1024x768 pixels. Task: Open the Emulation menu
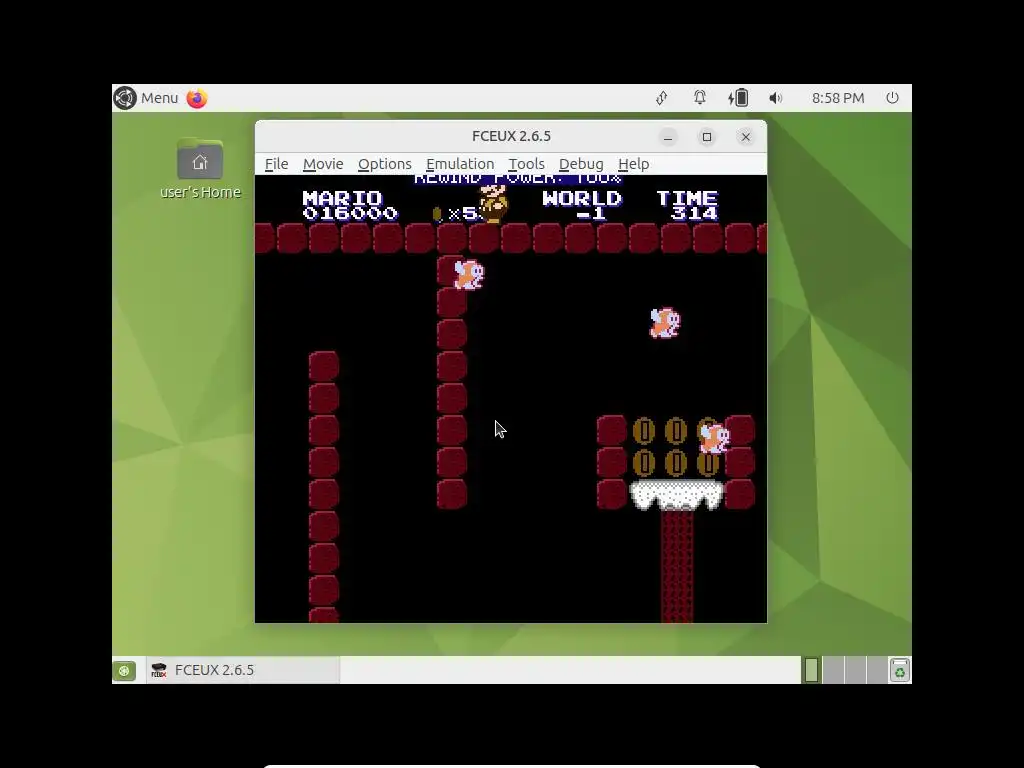[460, 164]
